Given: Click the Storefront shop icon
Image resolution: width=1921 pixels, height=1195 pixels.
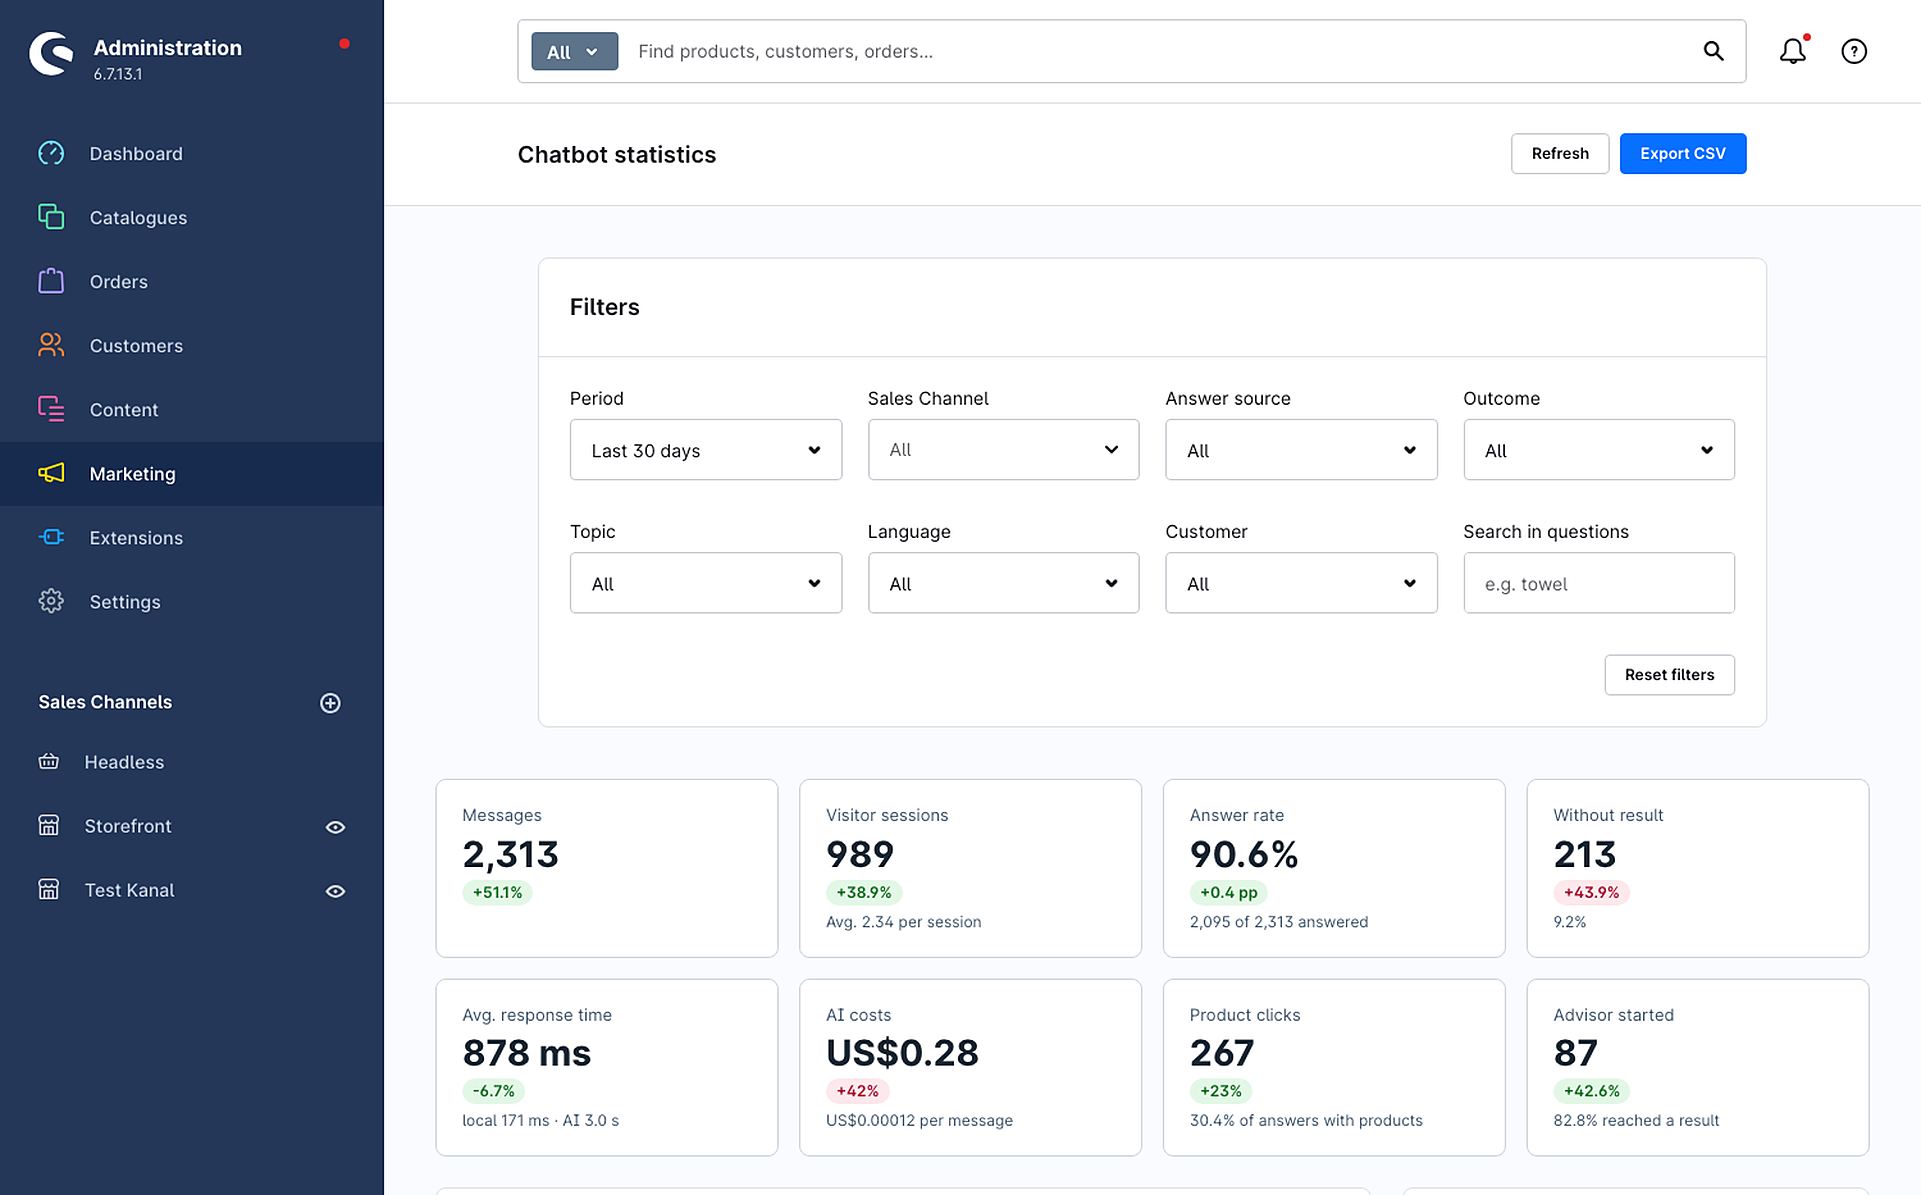Looking at the screenshot, I should [48, 826].
